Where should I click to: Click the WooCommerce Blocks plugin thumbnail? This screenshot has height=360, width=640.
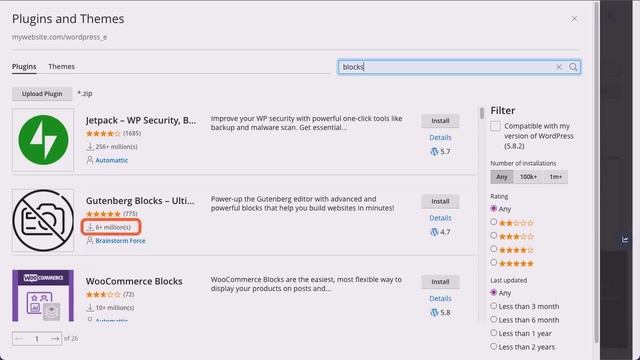[43, 296]
